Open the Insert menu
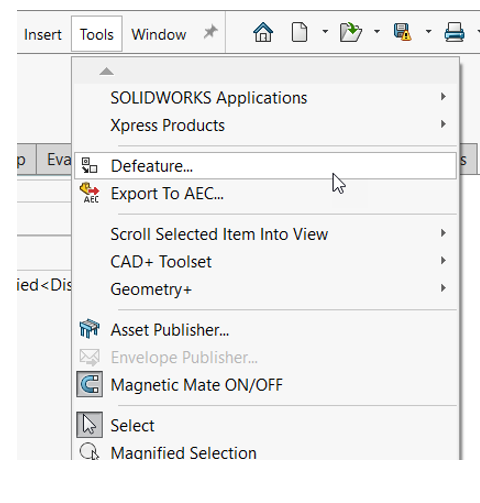Viewport: 480px width, 503px height. (x=43, y=34)
